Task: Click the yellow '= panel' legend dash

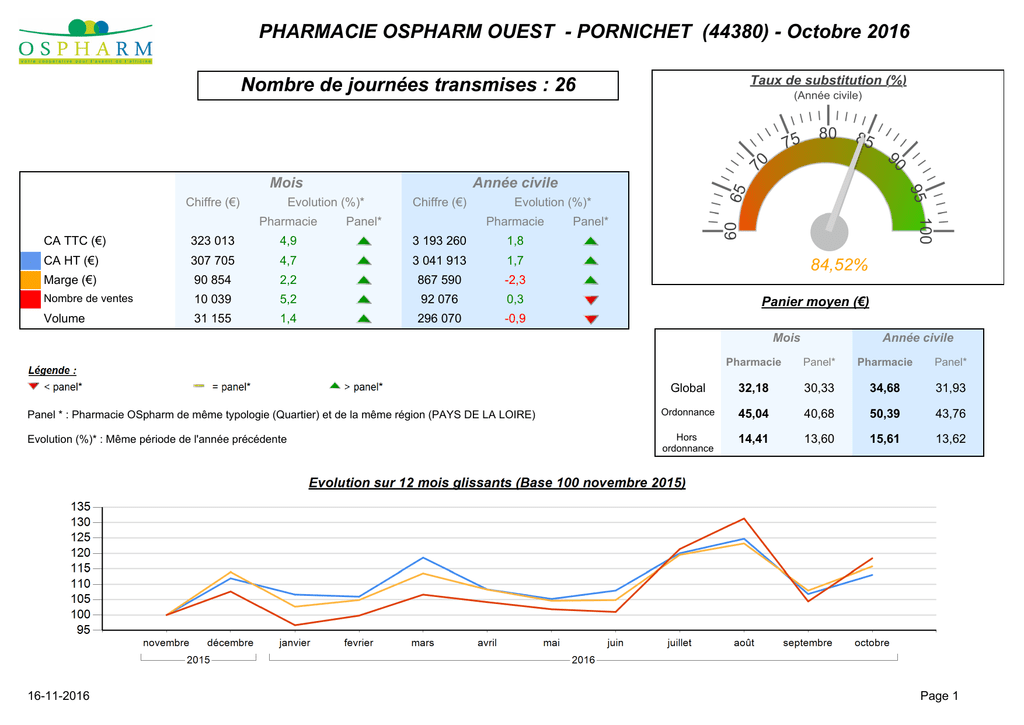Action: pyautogui.click(x=199, y=387)
